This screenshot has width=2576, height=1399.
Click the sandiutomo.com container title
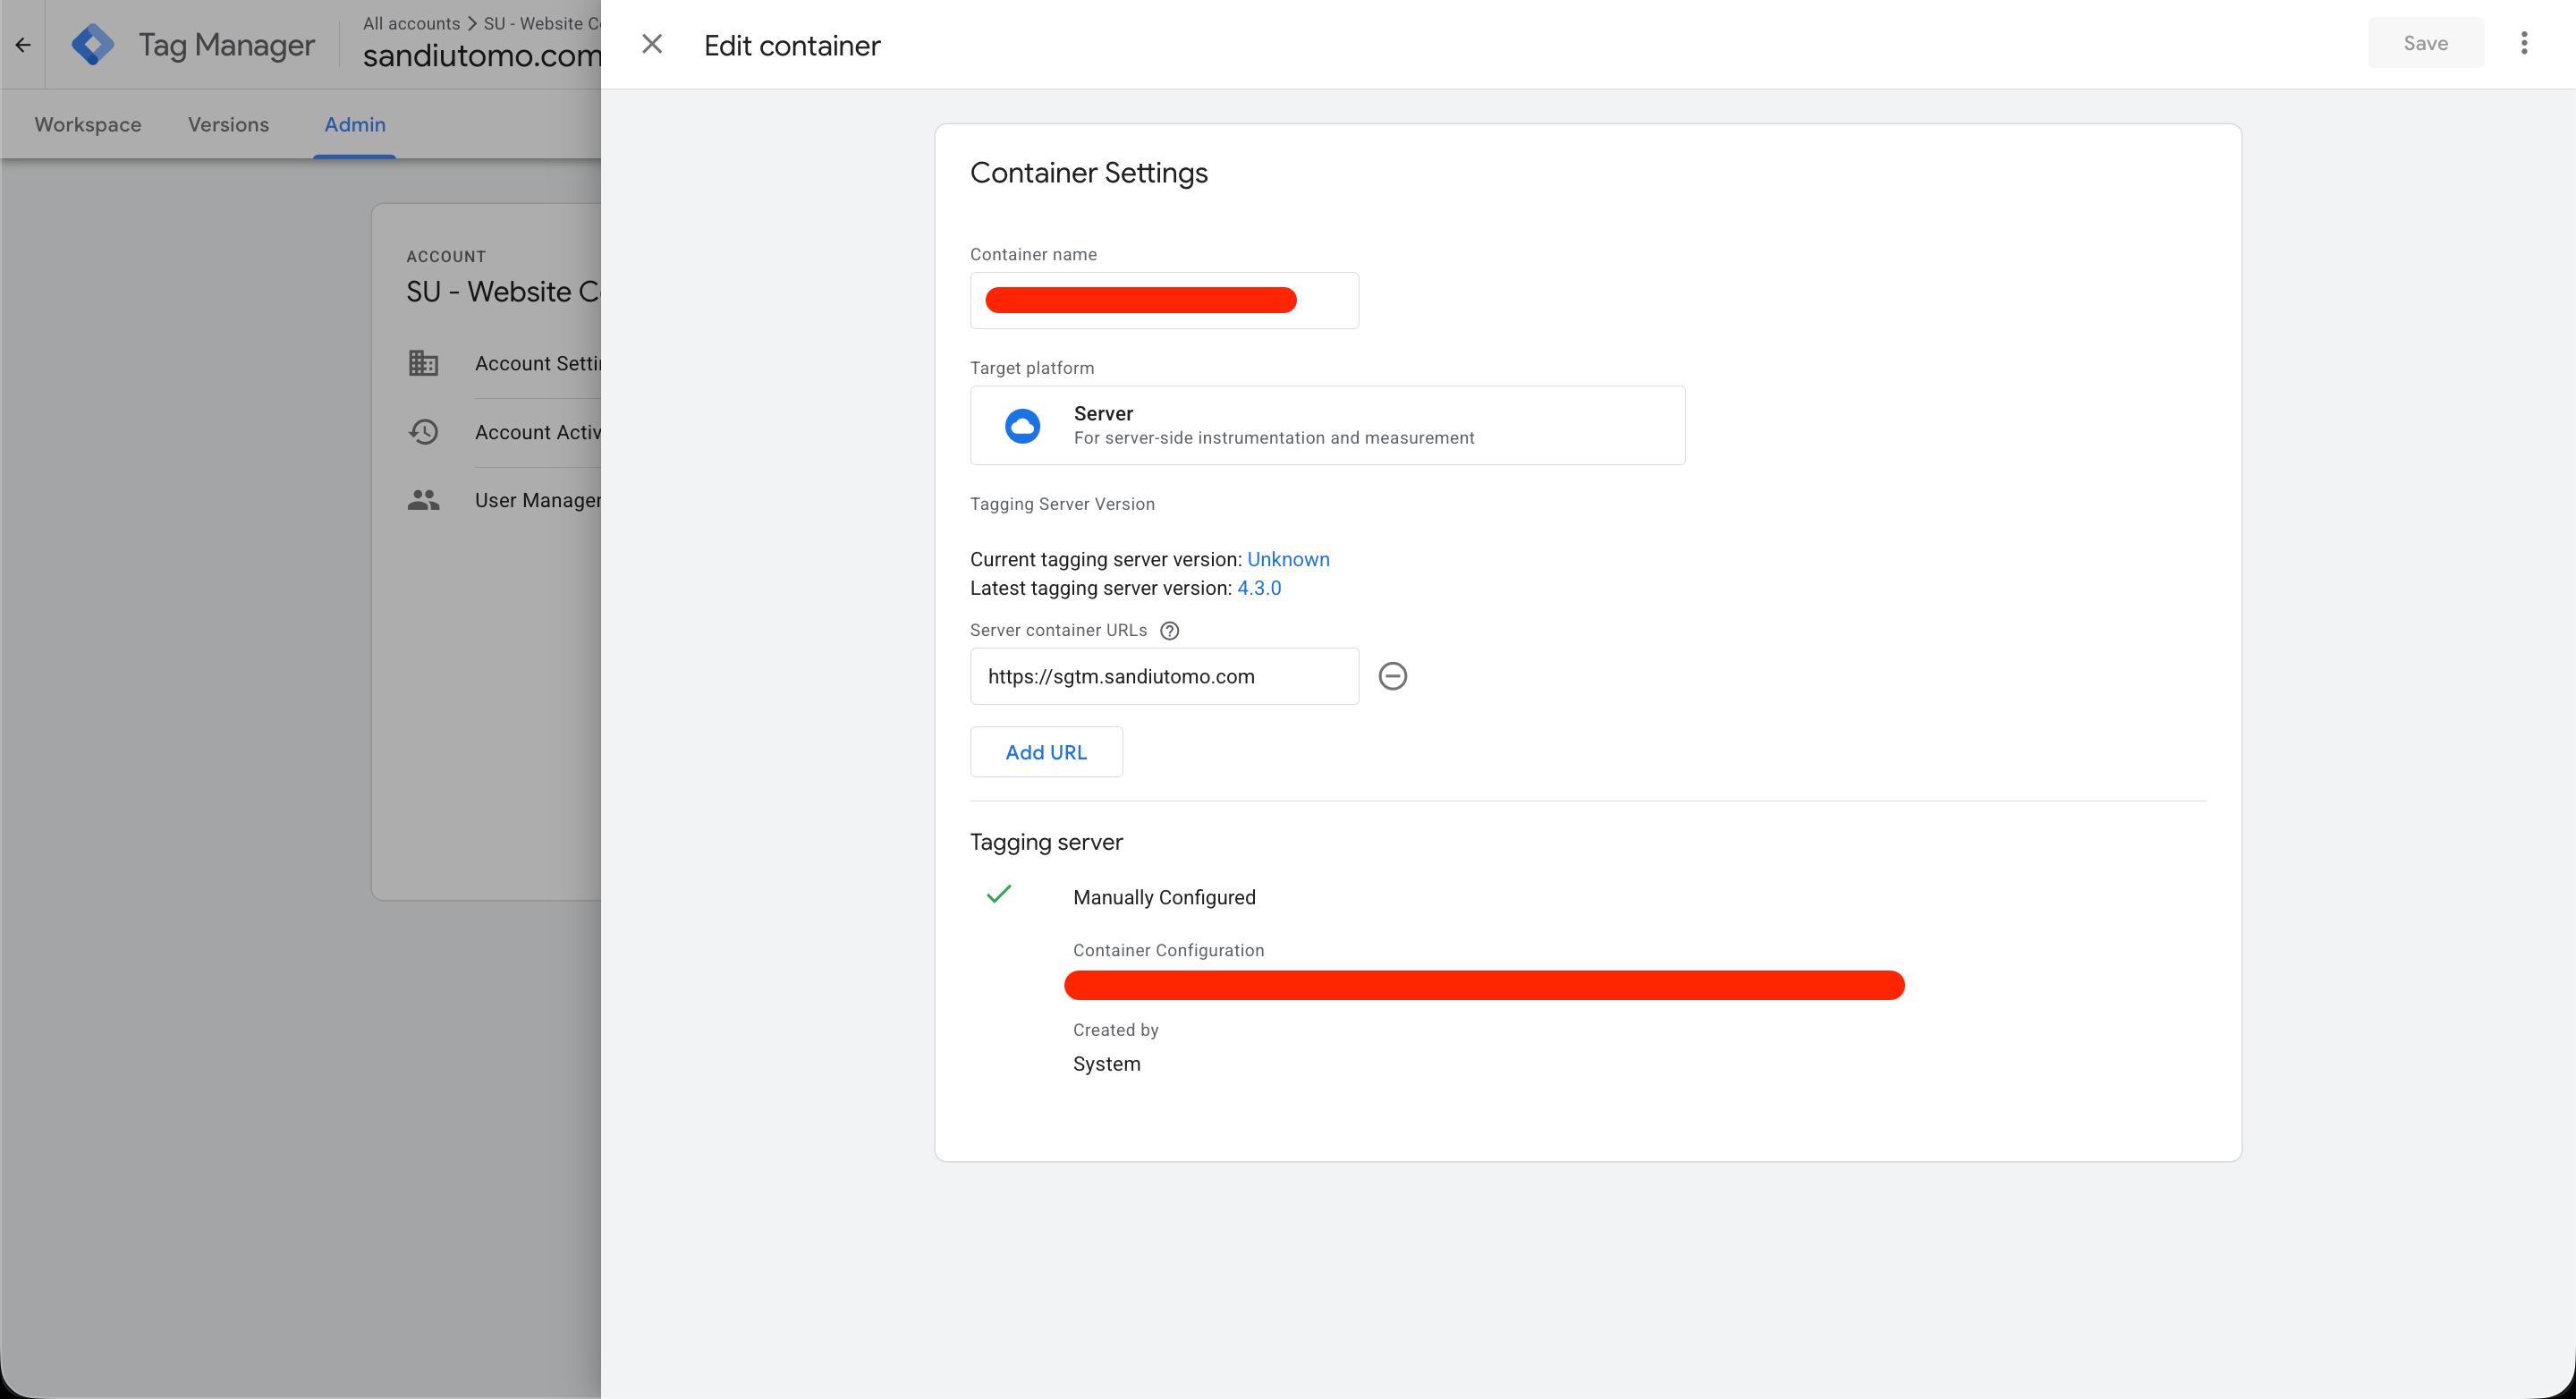point(482,56)
